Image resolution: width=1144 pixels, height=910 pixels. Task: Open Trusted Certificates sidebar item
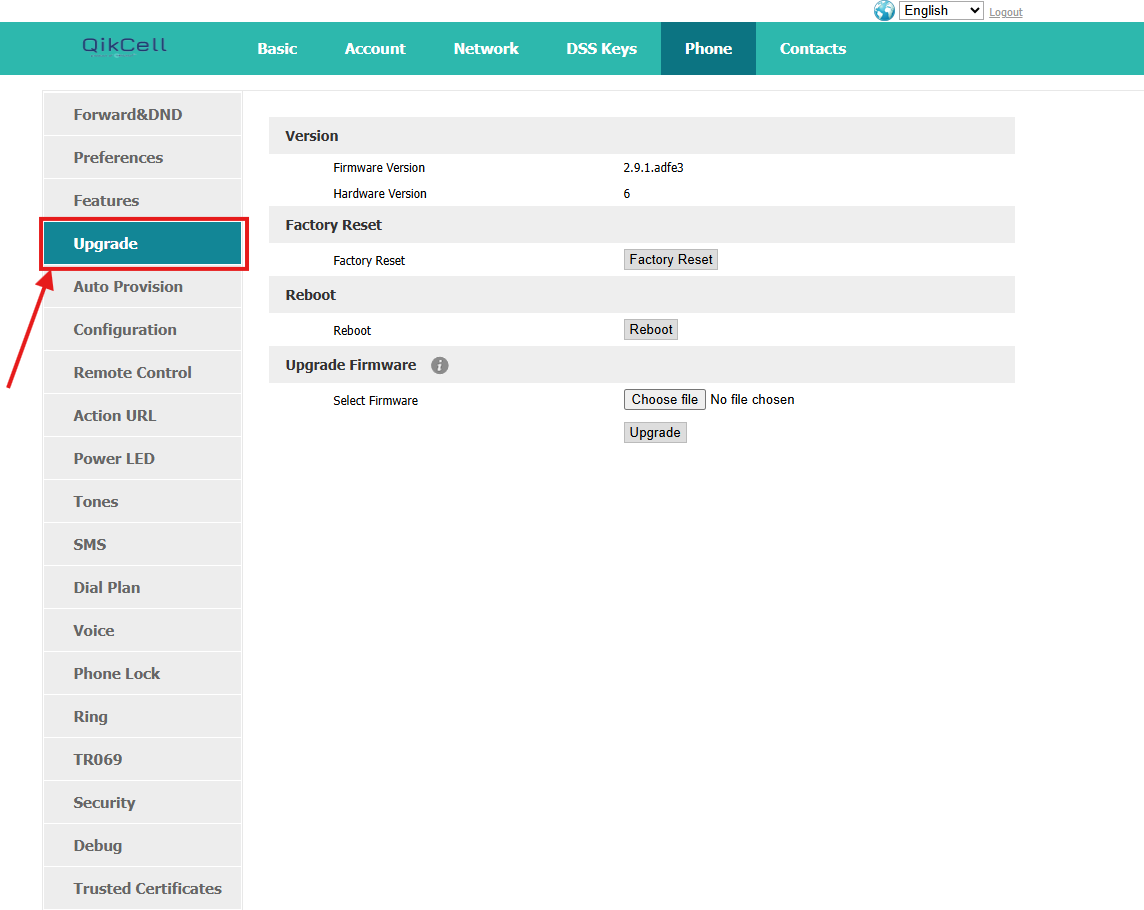point(146,889)
